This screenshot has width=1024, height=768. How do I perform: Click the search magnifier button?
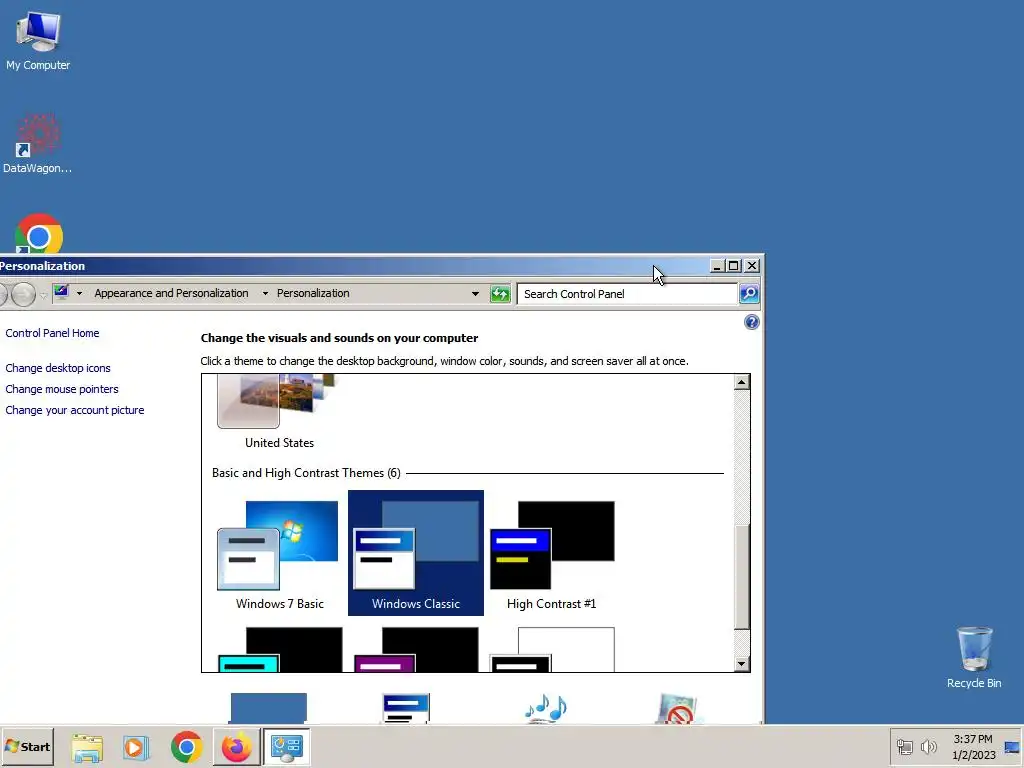coord(749,294)
